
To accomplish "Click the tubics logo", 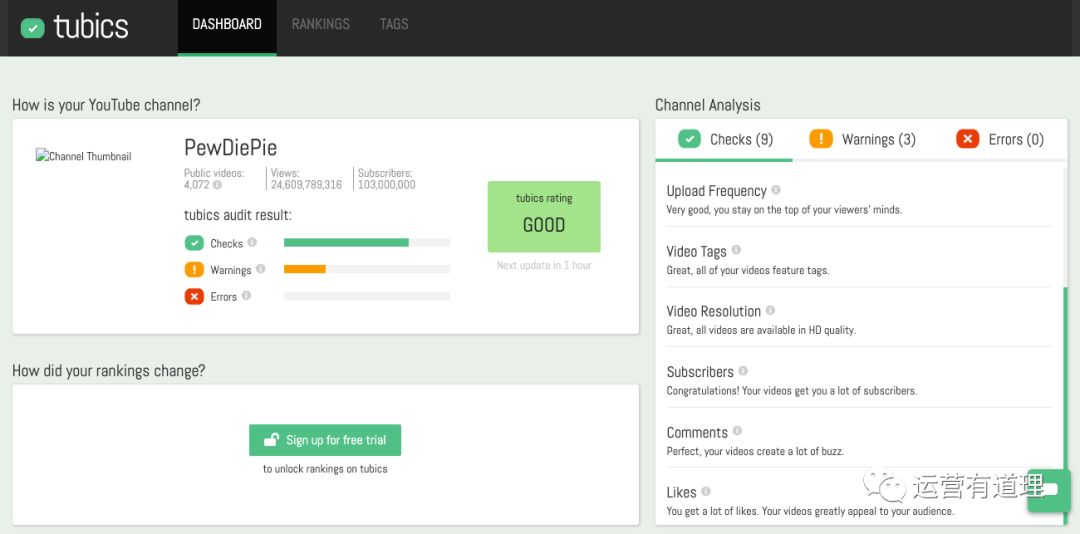I will 74,28.
